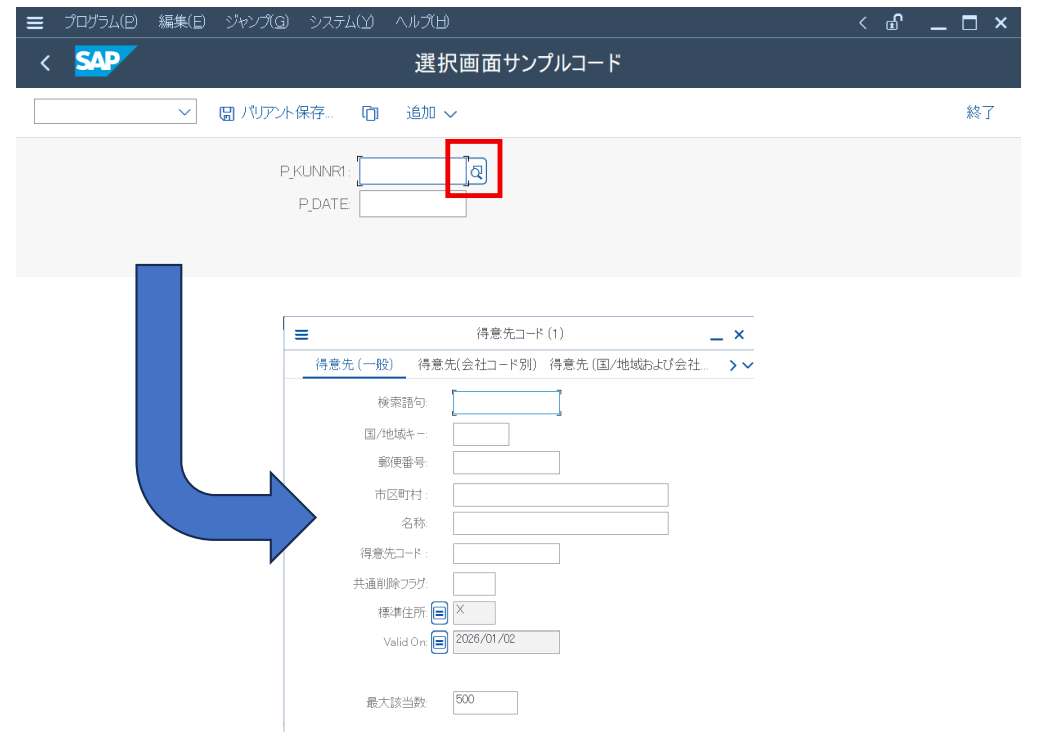Image resolution: width=1037 pixels, height=732 pixels.
Task: Click the SAP logo
Action: (105, 61)
